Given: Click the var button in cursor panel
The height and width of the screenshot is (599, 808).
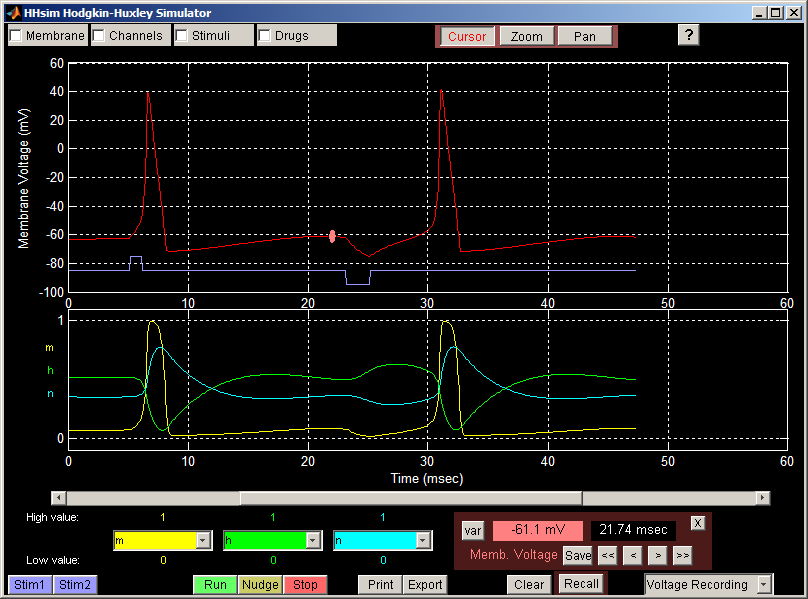Looking at the screenshot, I should click(472, 530).
